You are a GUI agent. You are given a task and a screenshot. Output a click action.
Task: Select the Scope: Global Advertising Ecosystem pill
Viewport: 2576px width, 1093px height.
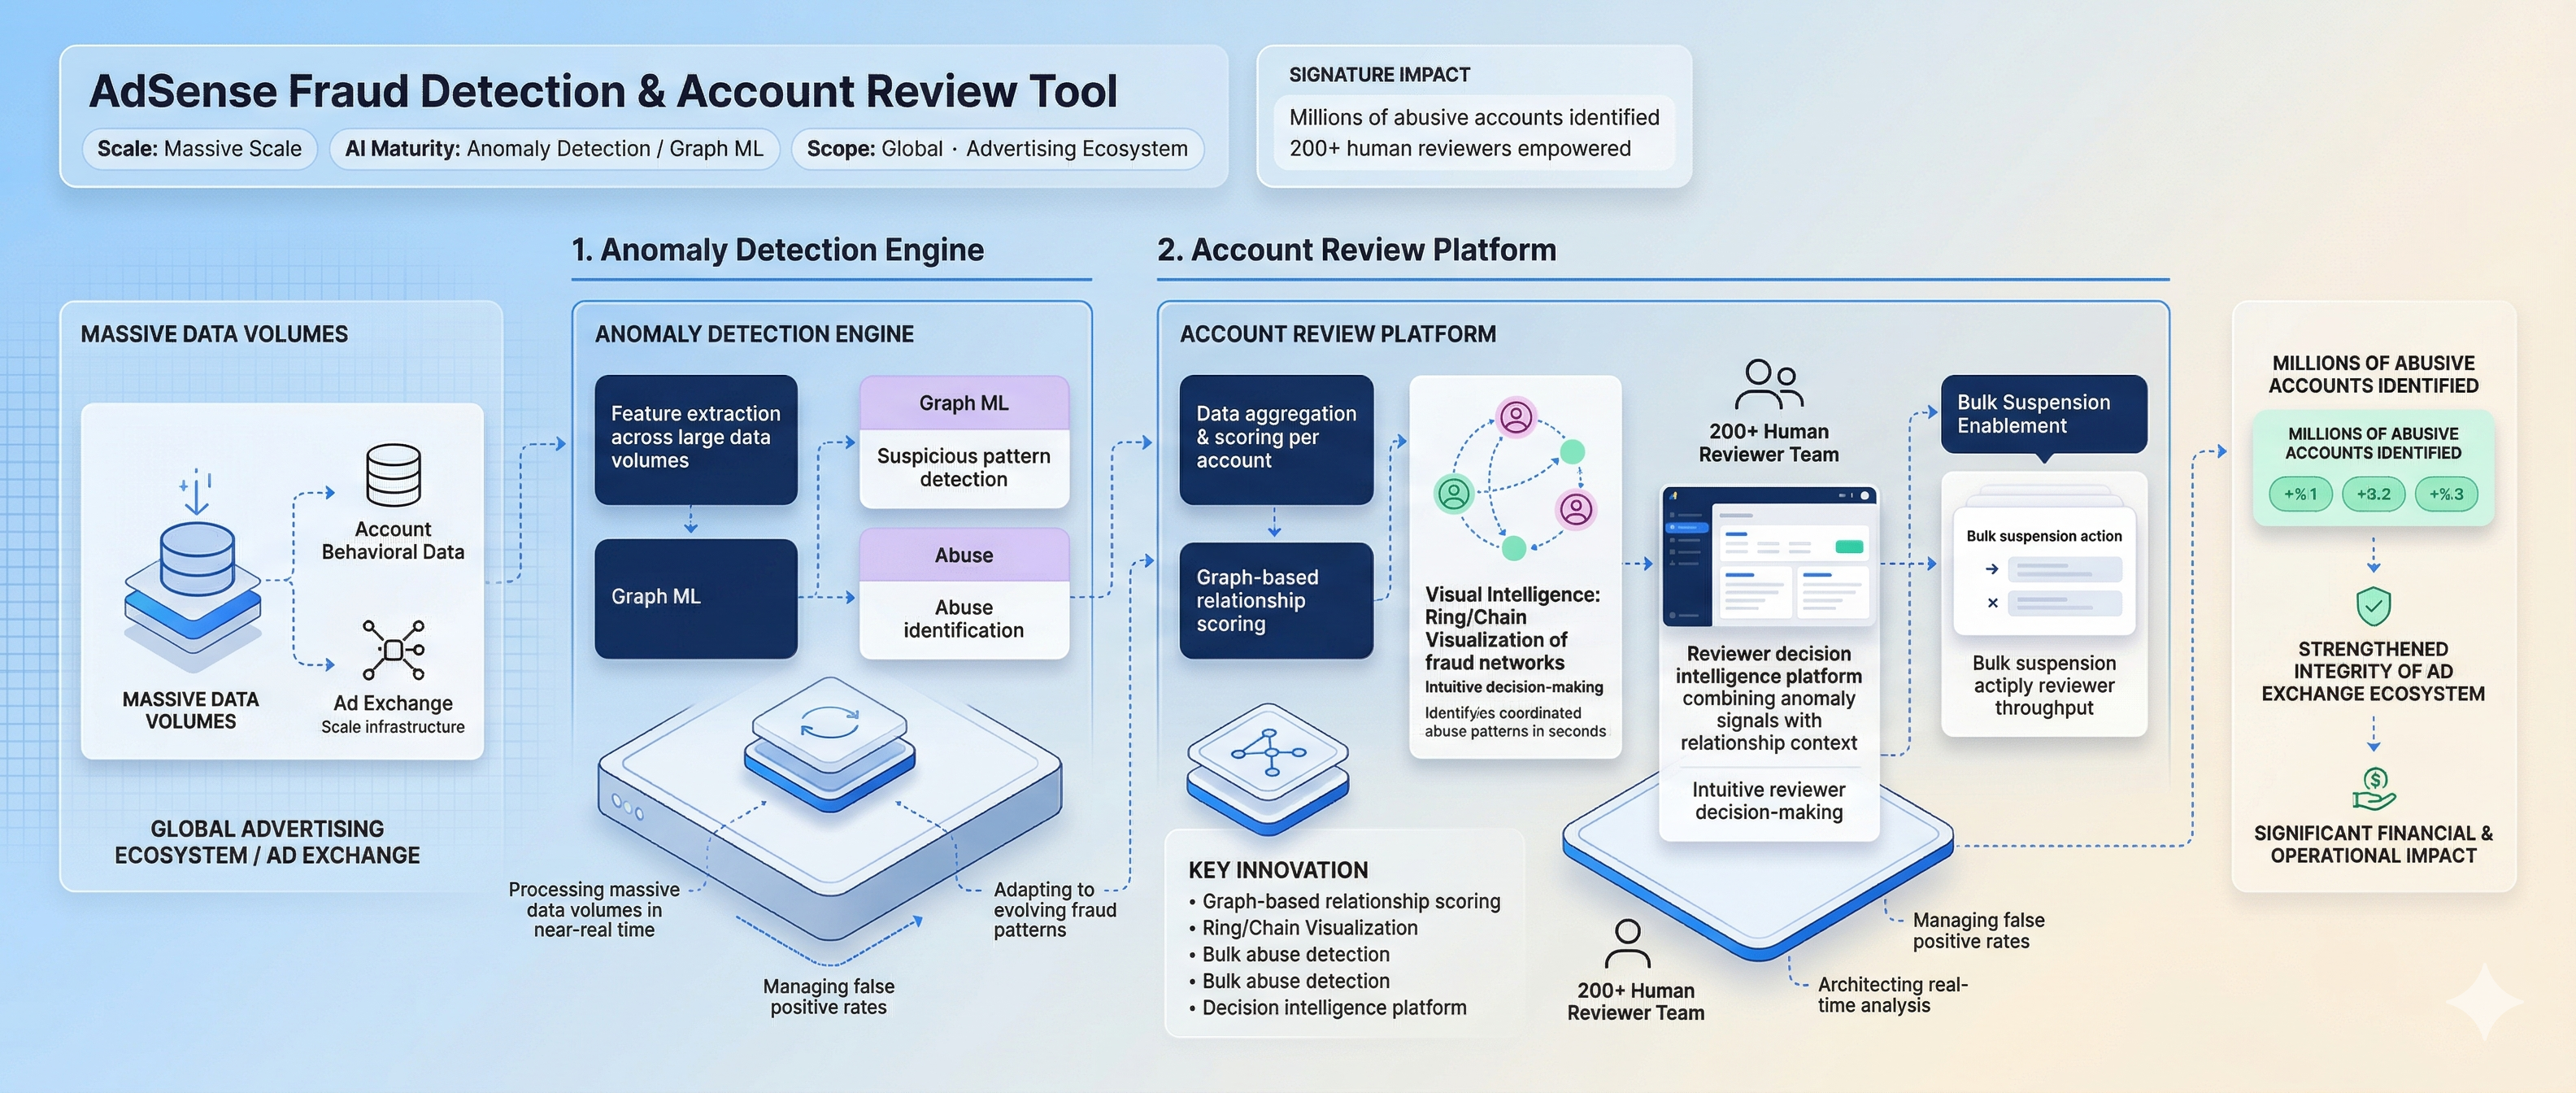click(x=997, y=149)
